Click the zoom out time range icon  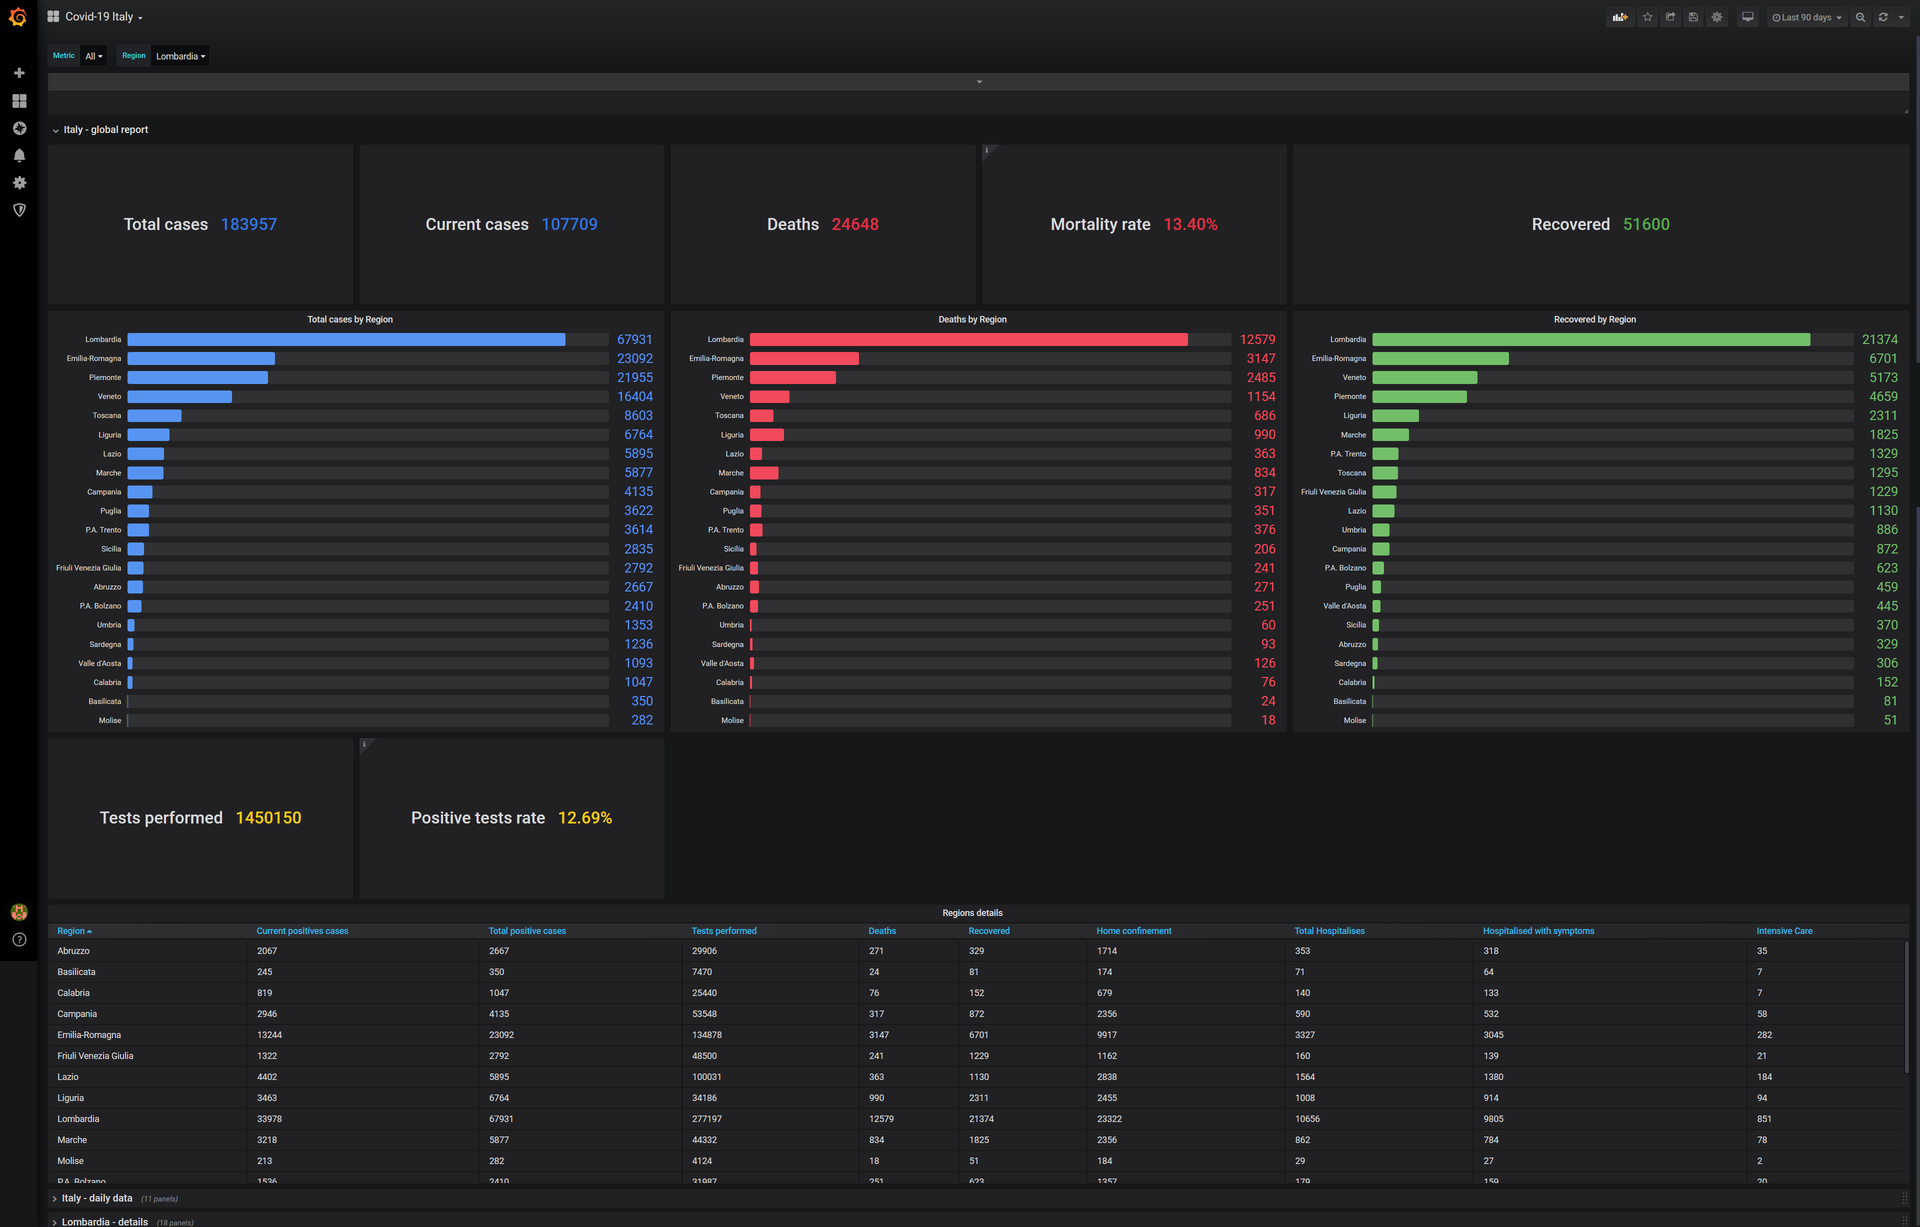(1860, 17)
